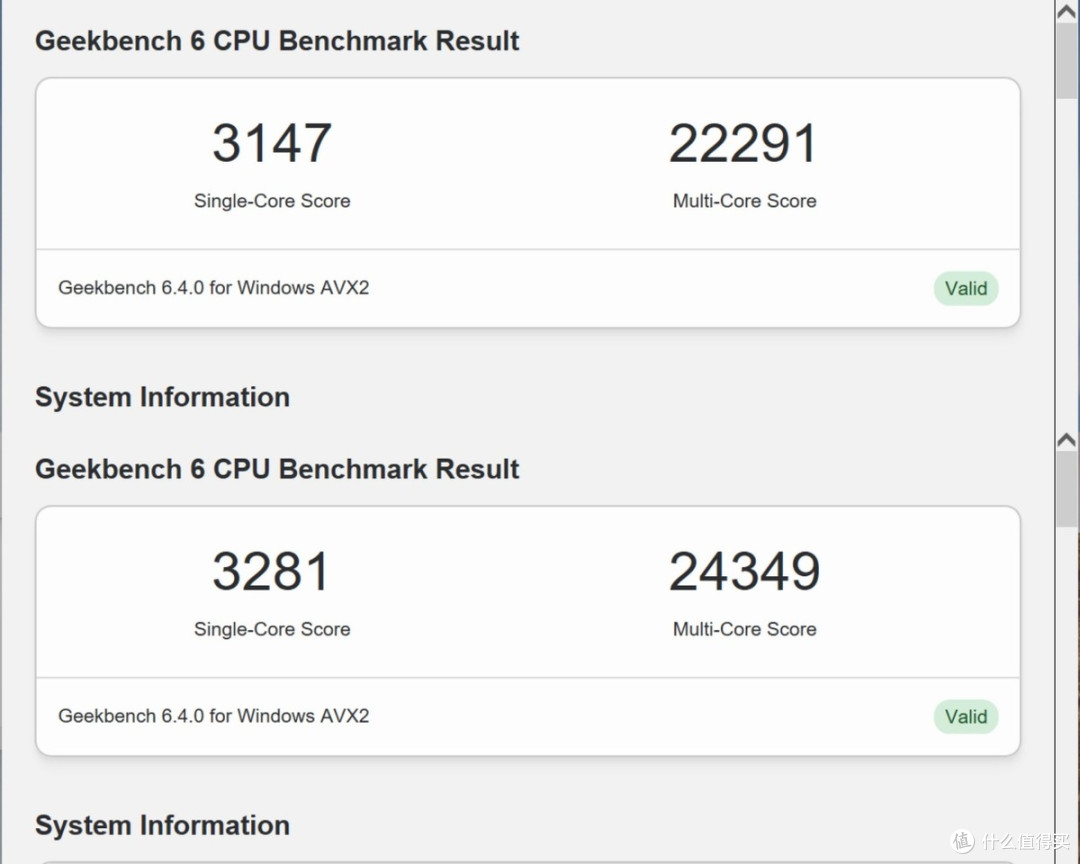Click the System Information heading below the 22291 card
1080x864 pixels.
coord(163,398)
